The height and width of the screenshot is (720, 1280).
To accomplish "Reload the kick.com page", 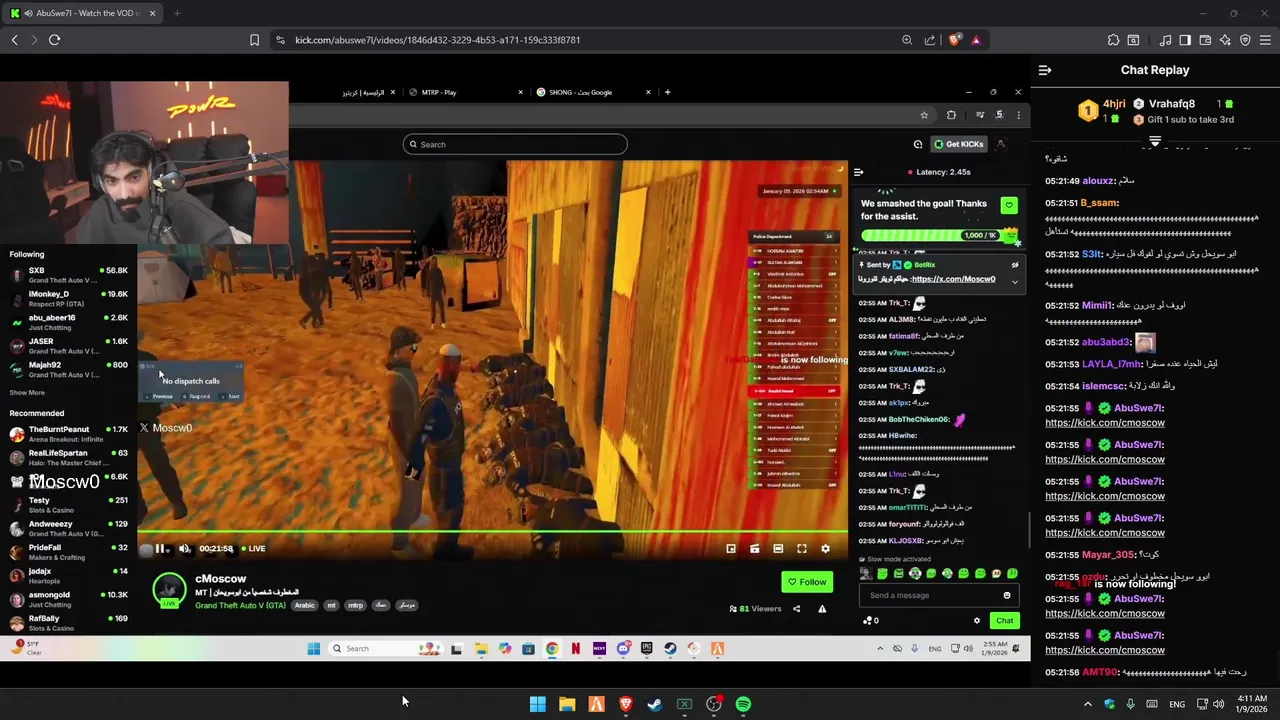I will pos(54,40).
